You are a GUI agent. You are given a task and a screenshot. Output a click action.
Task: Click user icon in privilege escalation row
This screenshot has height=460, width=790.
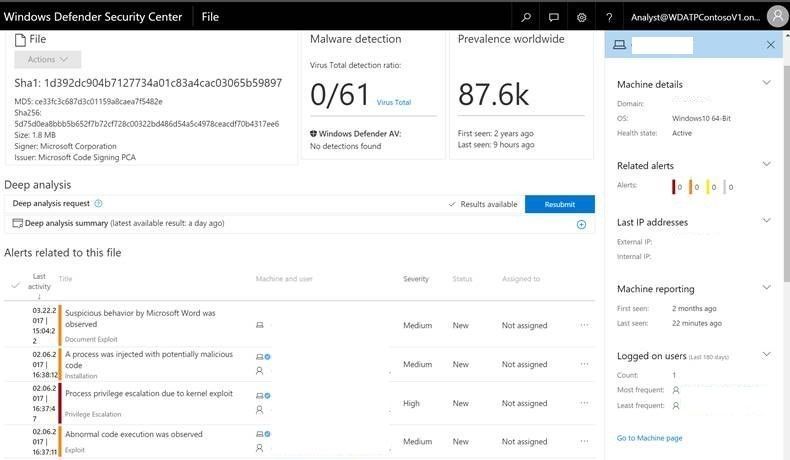pyautogui.click(x=259, y=410)
